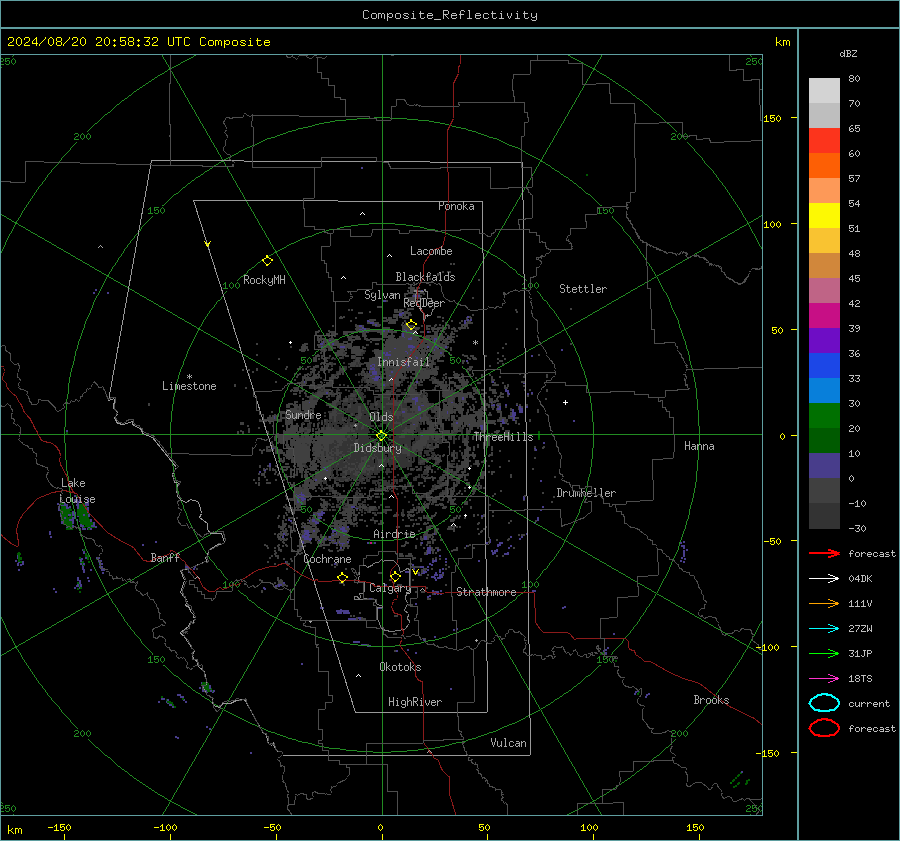Click the light blue 30-33 dBZ swatch
900x841 pixels.
coord(824,390)
